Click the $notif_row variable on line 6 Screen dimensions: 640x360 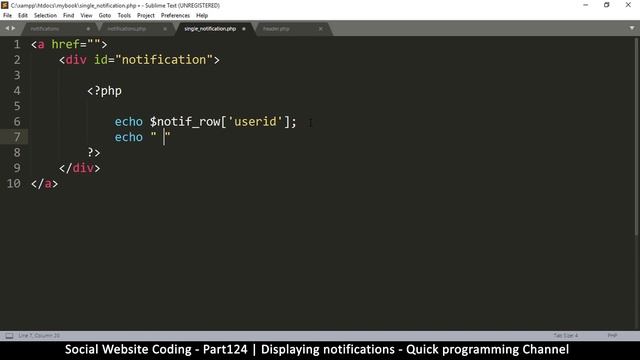click(x=185, y=122)
